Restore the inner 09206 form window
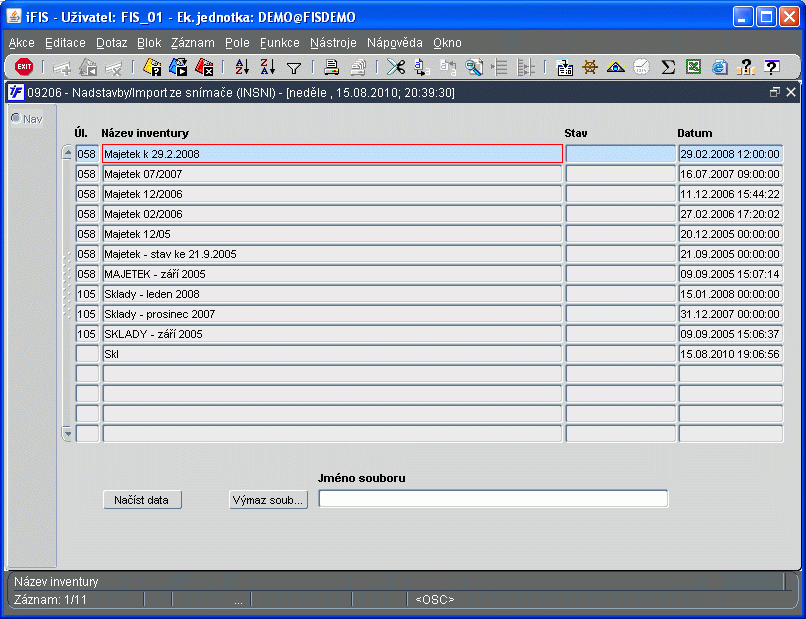 click(775, 92)
